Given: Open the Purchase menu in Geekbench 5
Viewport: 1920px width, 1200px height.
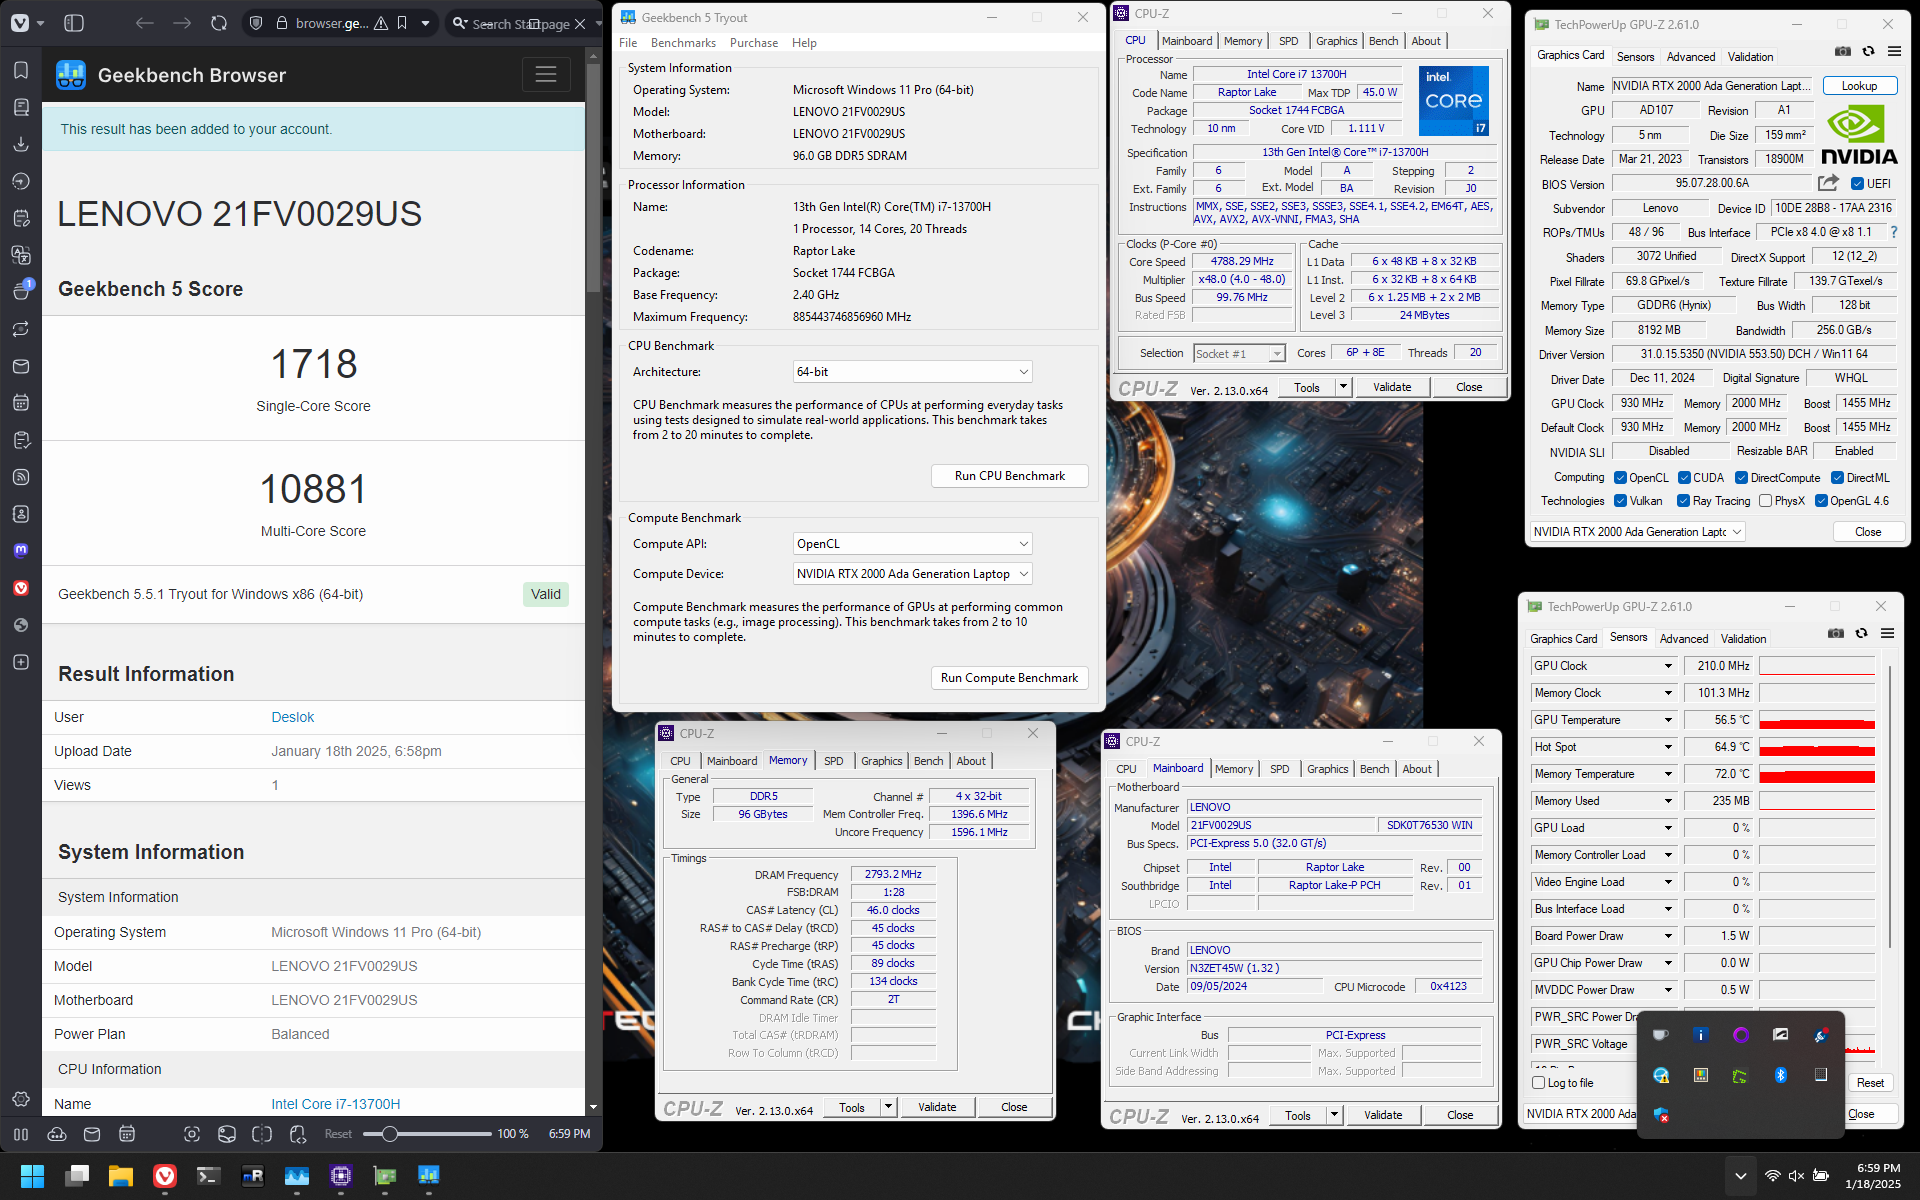Looking at the screenshot, I should click(754, 43).
